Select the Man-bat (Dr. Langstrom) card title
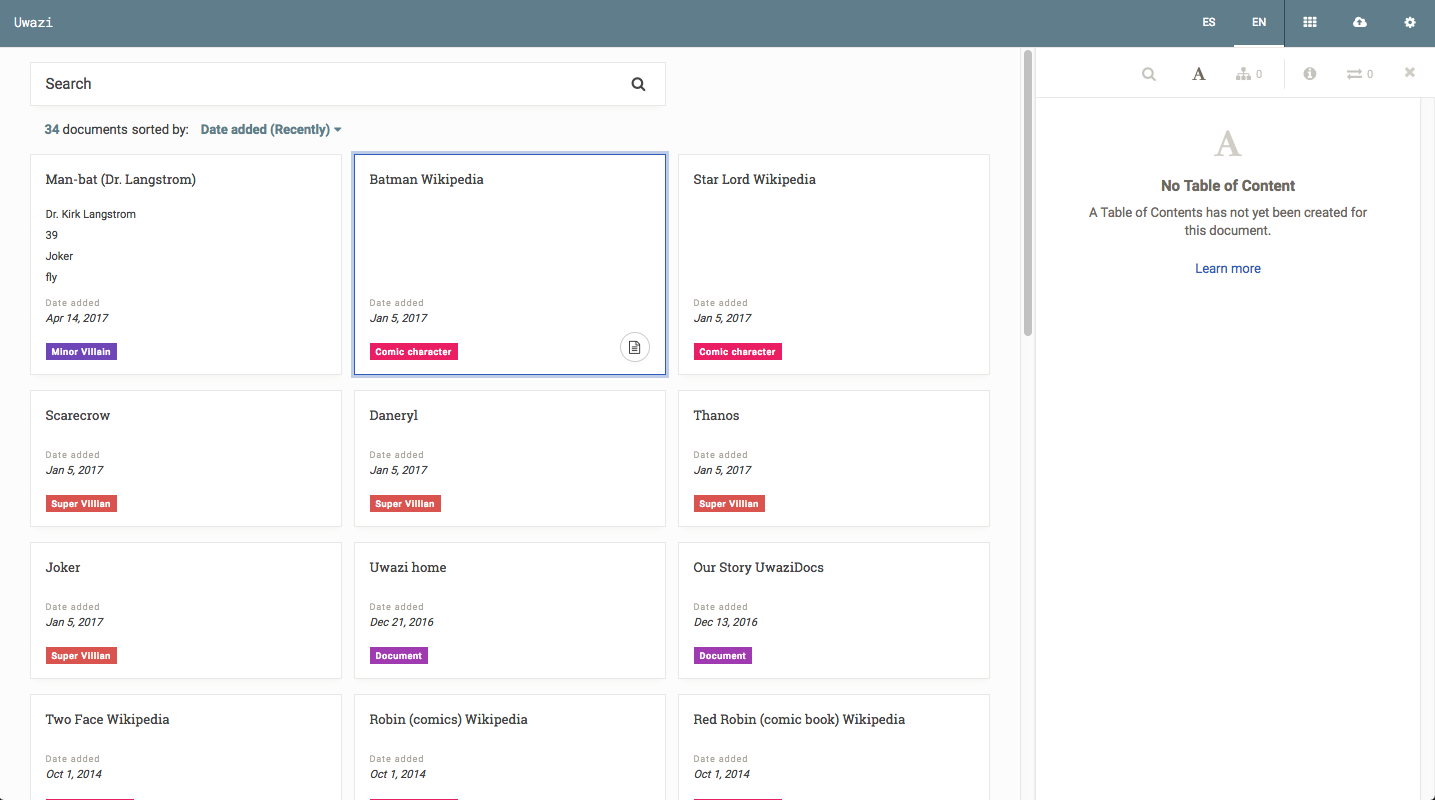 click(x=121, y=180)
